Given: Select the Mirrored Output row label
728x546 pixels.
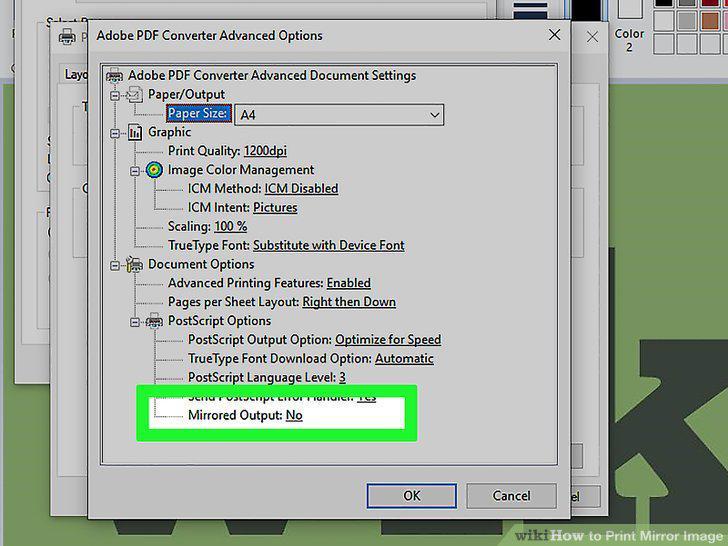Looking at the screenshot, I should click(235, 415).
